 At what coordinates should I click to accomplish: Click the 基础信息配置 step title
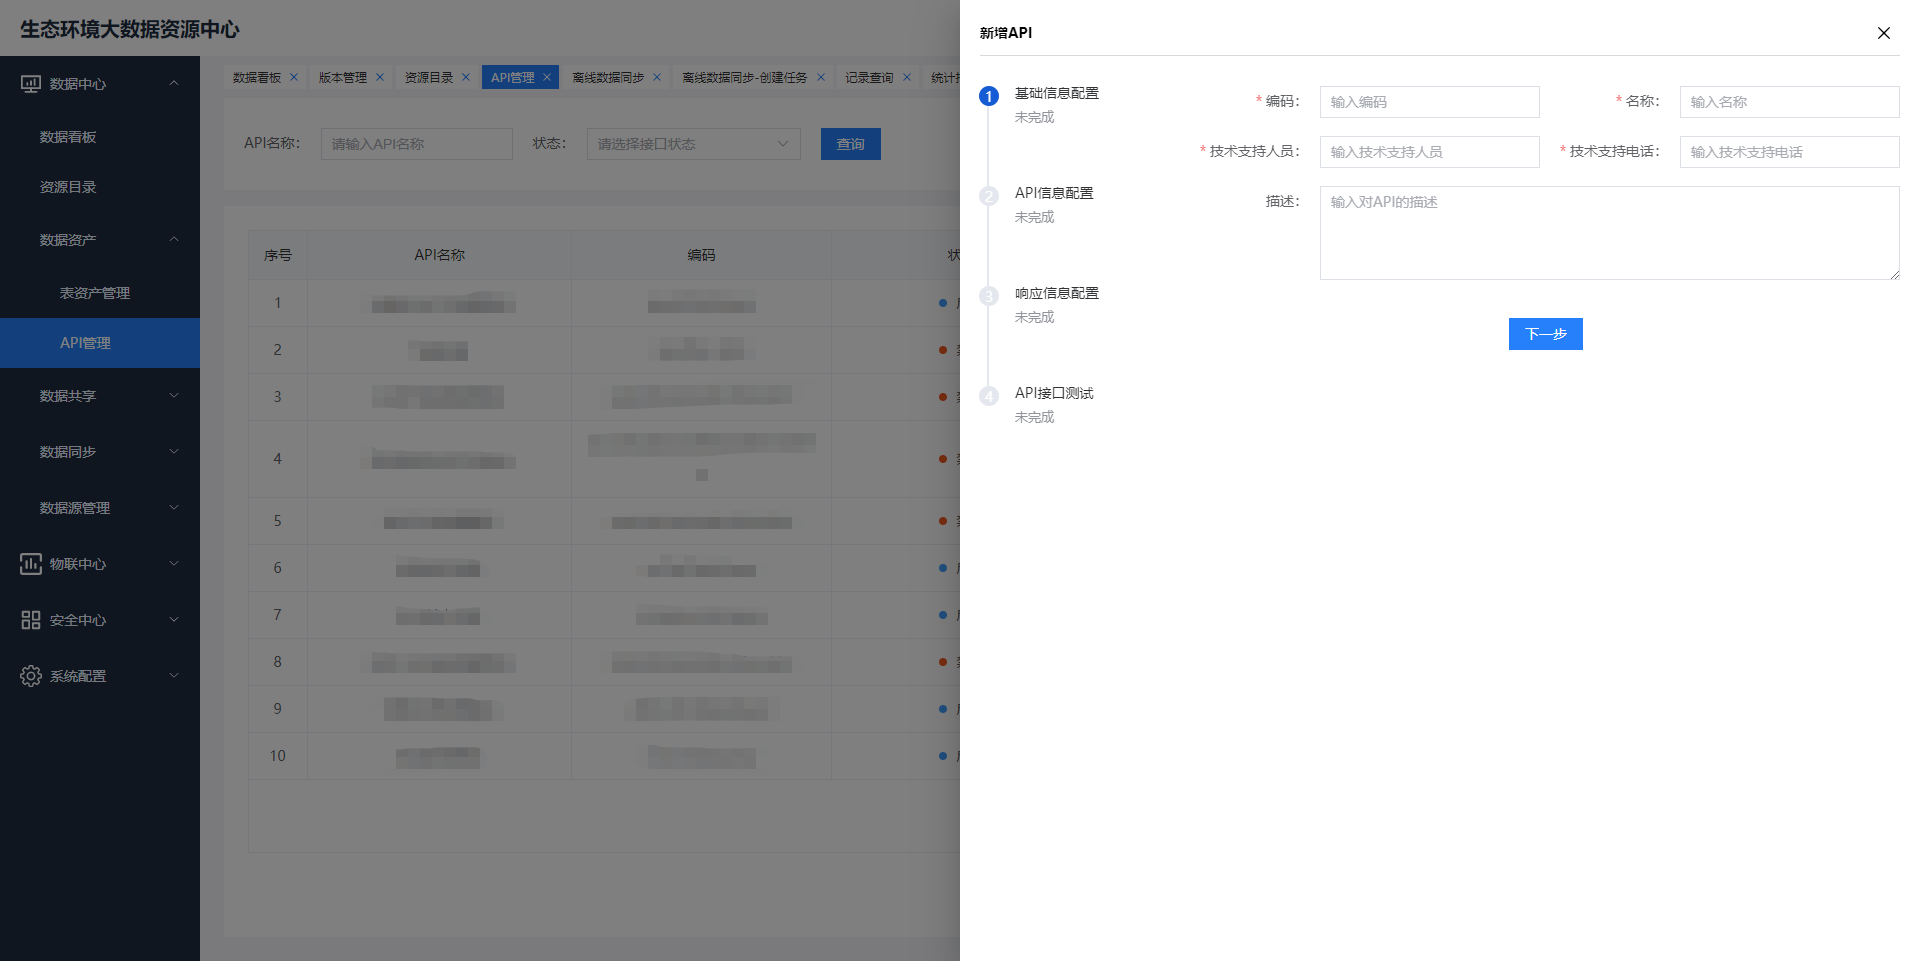pyautogui.click(x=1057, y=93)
